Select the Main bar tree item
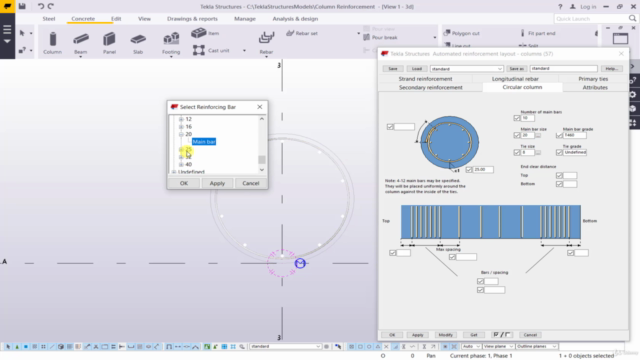The height and width of the screenshot is (360, 640). 204,142
